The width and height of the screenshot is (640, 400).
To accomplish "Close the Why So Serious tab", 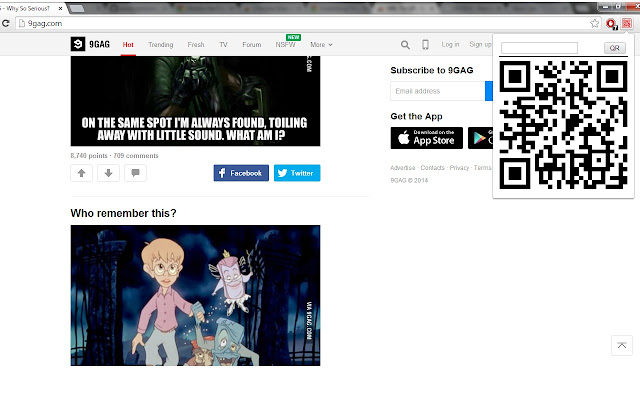I will point(60,8).
